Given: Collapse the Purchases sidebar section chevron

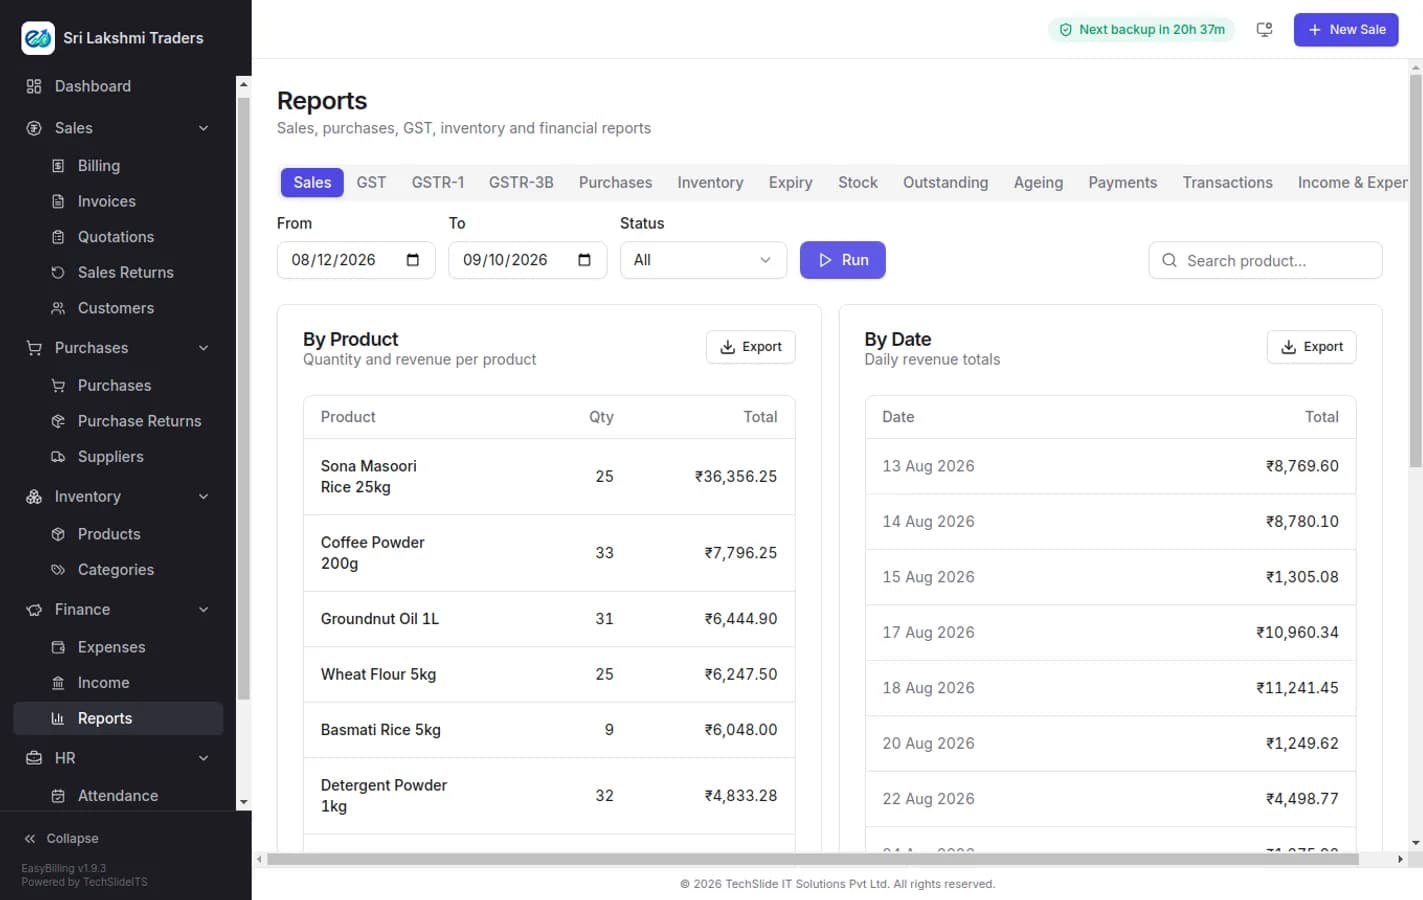Looking at the screenshot, I should tap(204, 348).
